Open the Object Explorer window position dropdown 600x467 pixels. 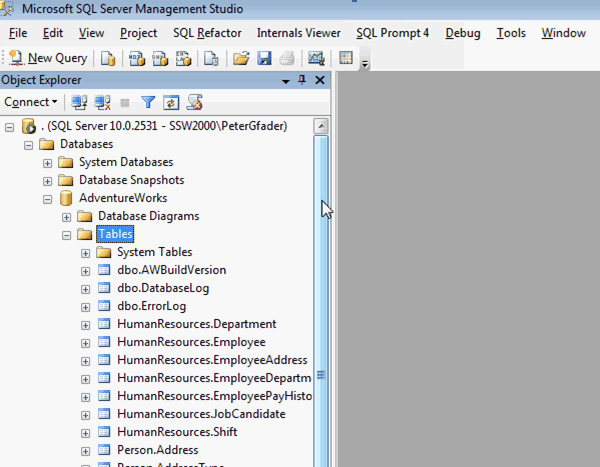pos(285,81)
